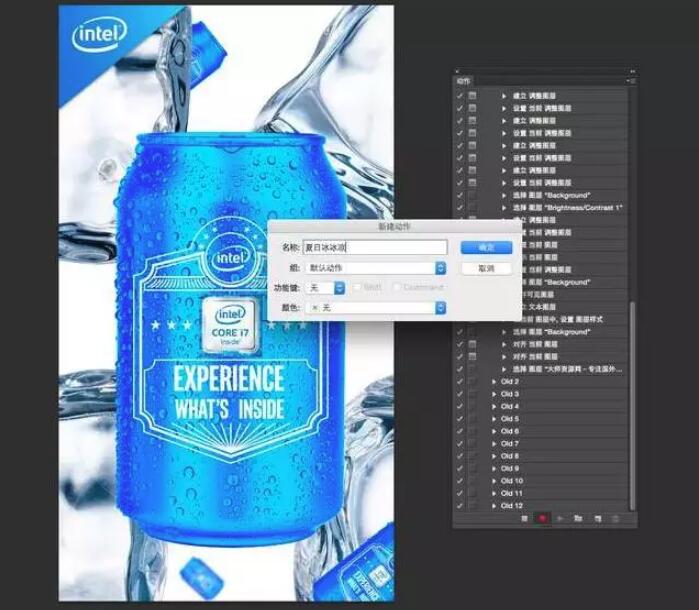Click the 取消 button
The height and width of the screenshot is (610, 699).
coord(486,268)
